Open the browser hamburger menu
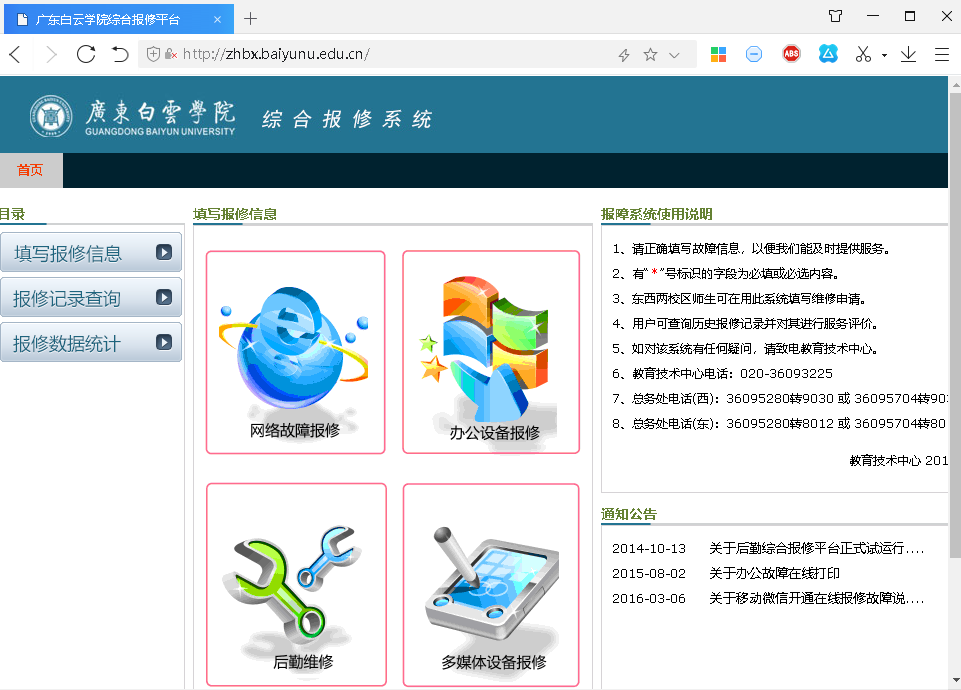The height and width of the screenshot is (690, 961). (x=941, y=54)
